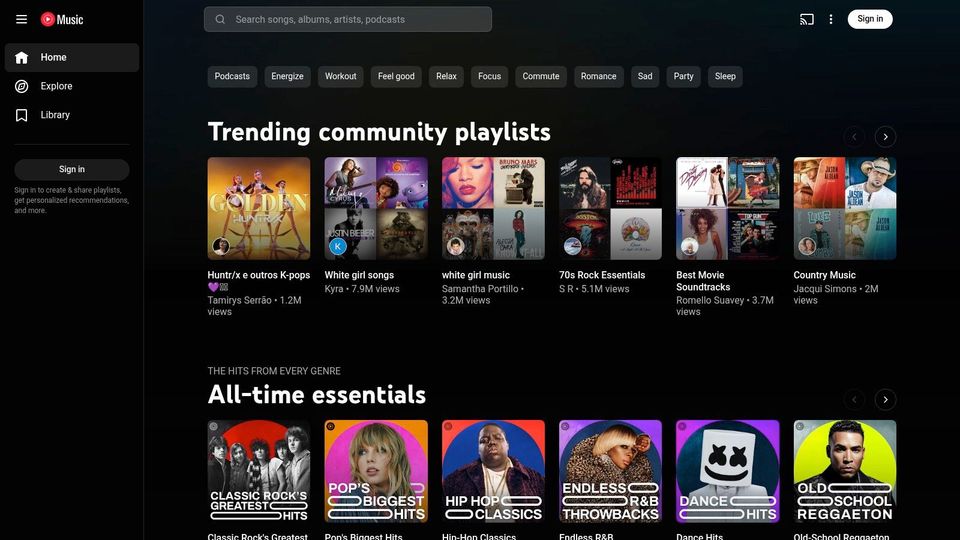The width and height of the screenshot is (960, 540).
Task: Open 70s Rock Essentials playlist cover
Action: point(610,209)
